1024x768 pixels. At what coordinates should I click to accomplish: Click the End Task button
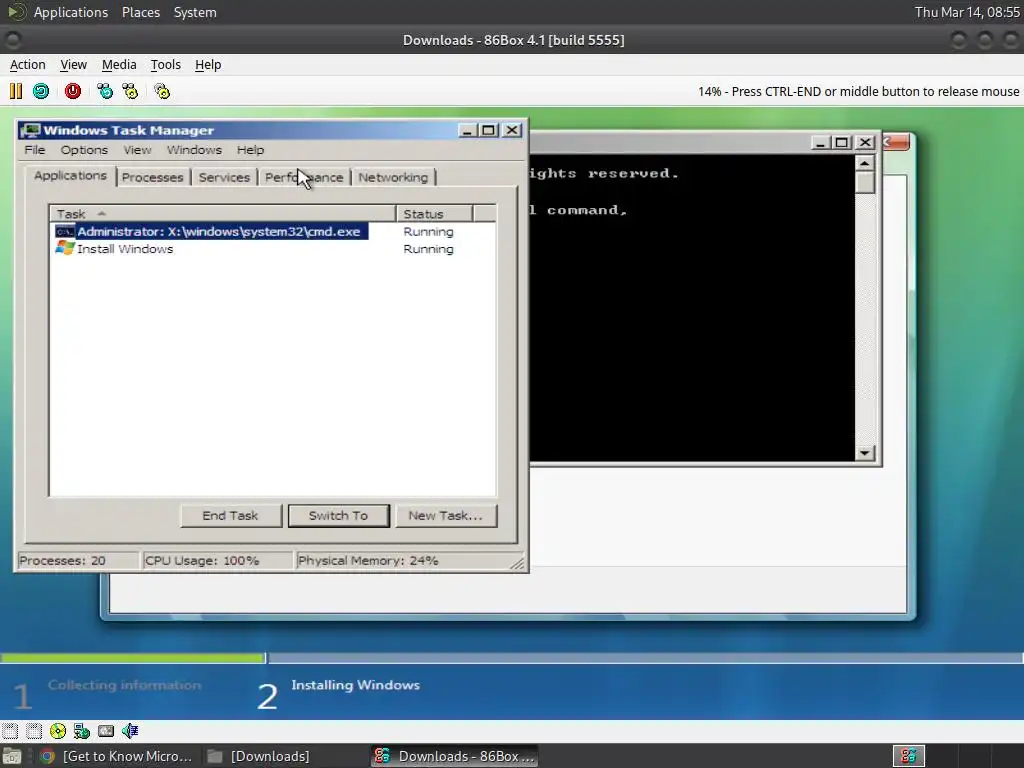click(x=231, y=515)
